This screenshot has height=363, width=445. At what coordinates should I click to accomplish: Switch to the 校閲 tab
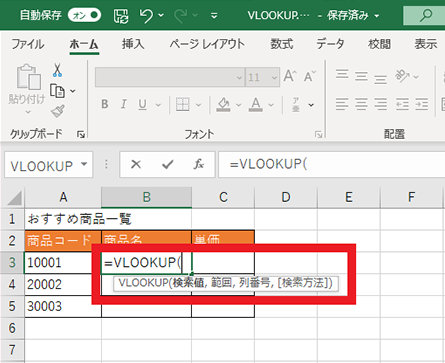click(x=379, y=44)
